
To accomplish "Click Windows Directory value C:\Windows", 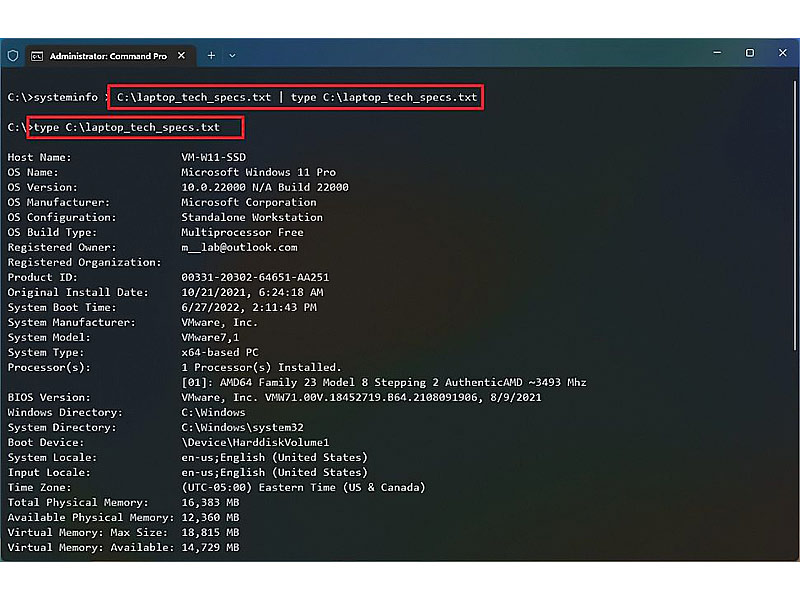I will click(213, 412).
